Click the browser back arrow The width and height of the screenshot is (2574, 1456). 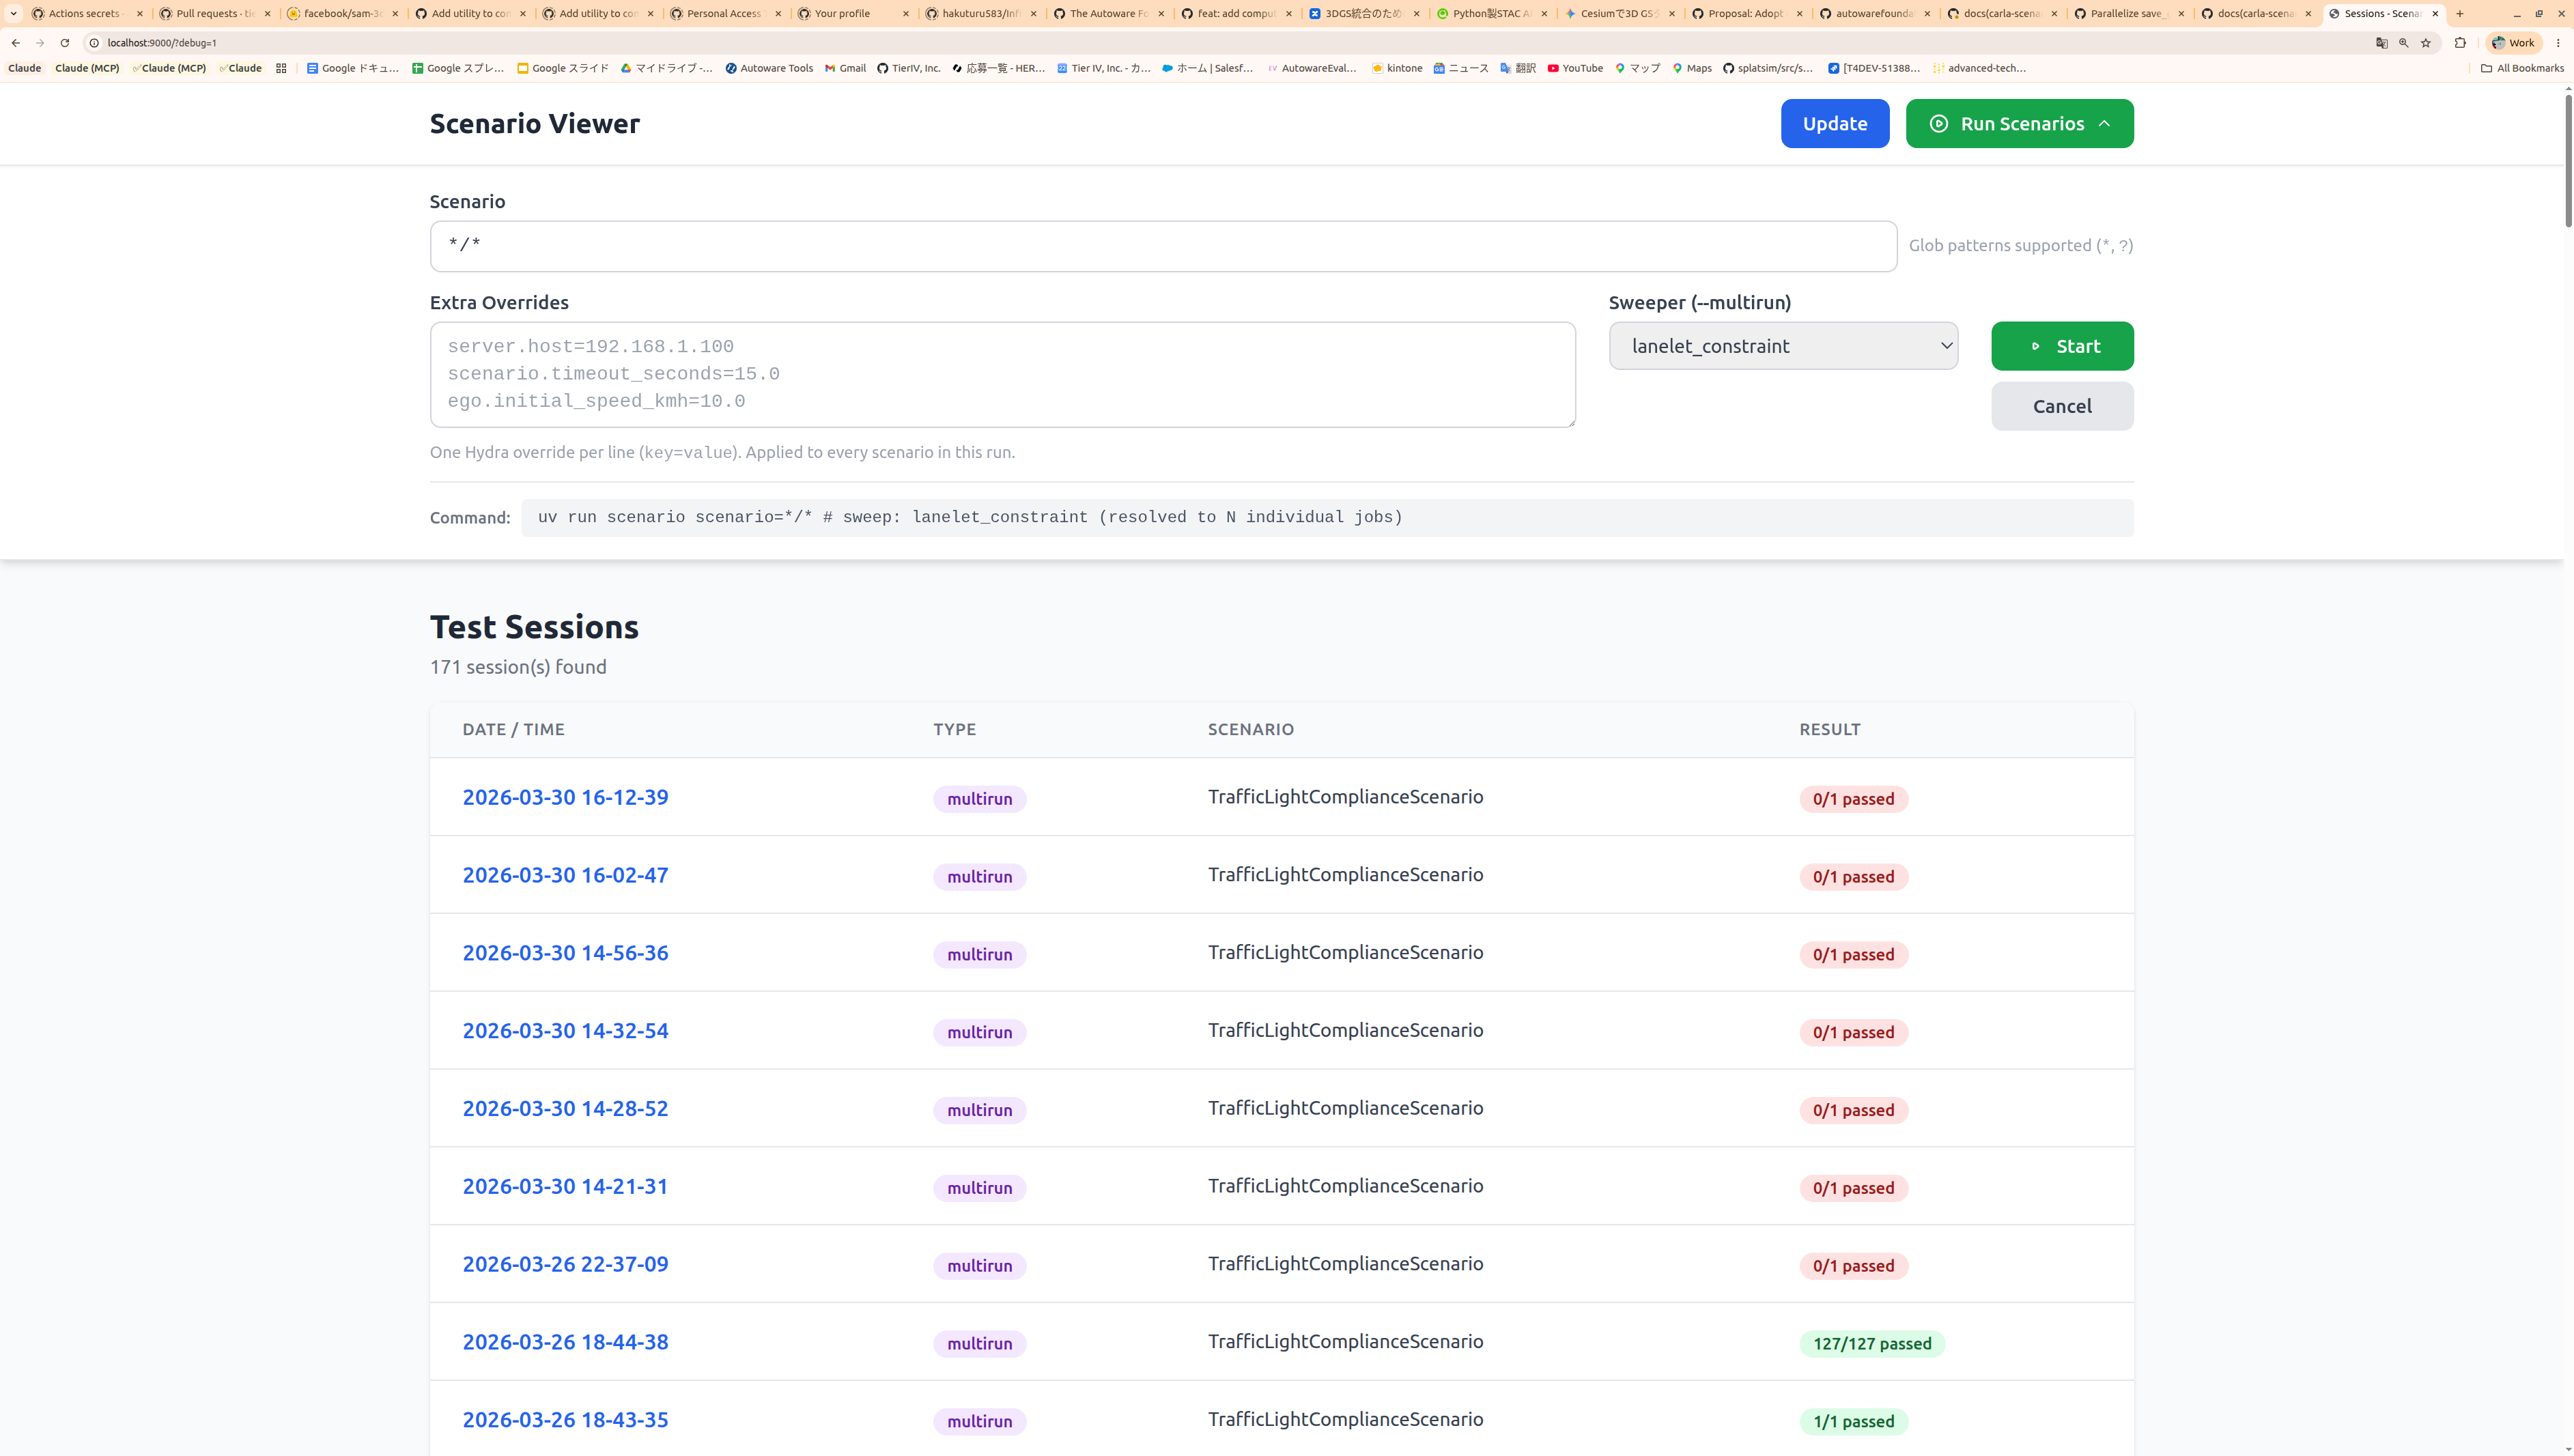pos(16,43)
